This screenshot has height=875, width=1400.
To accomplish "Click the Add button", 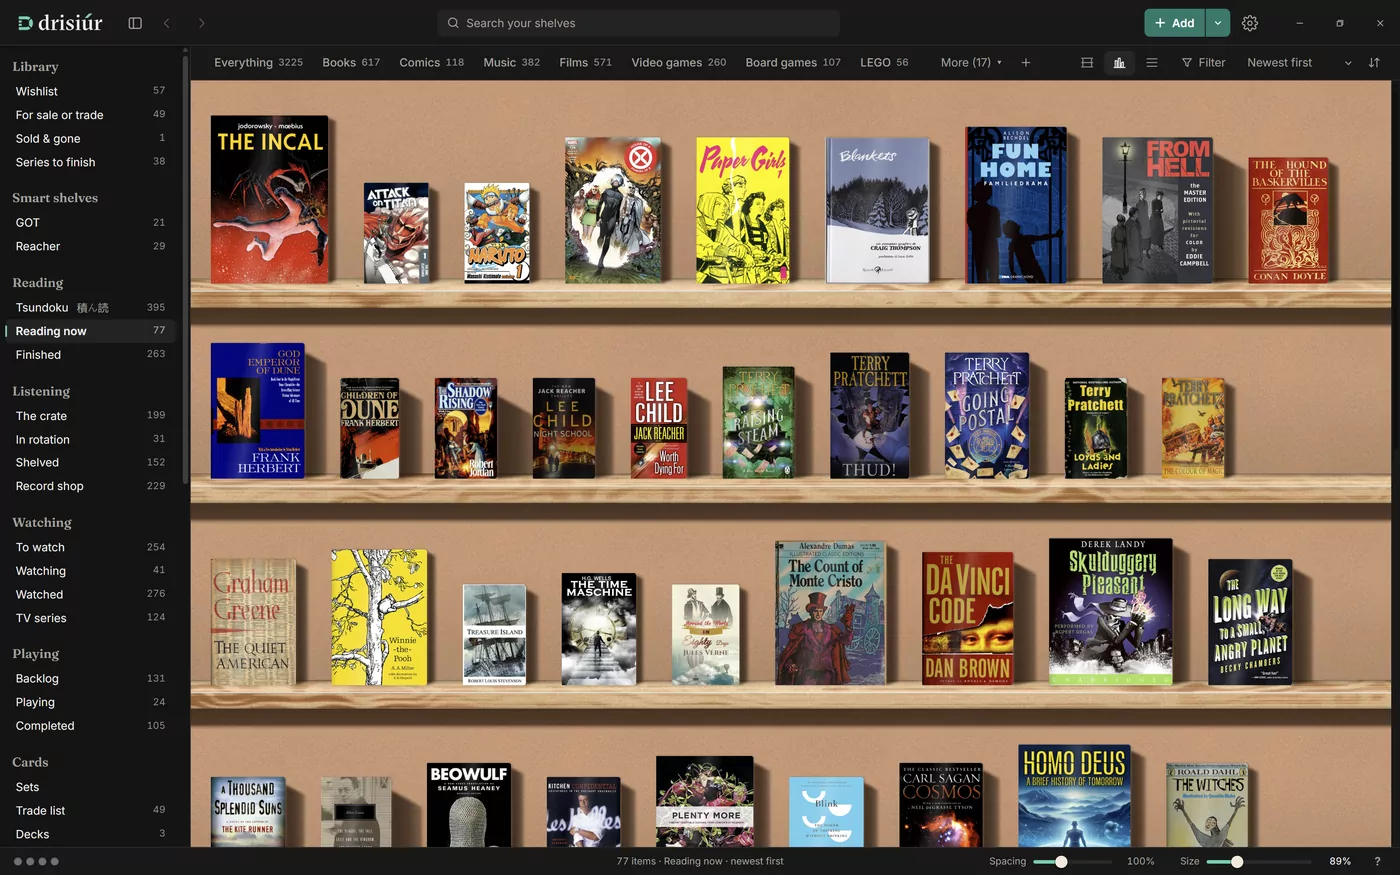I will (1175, 23).
